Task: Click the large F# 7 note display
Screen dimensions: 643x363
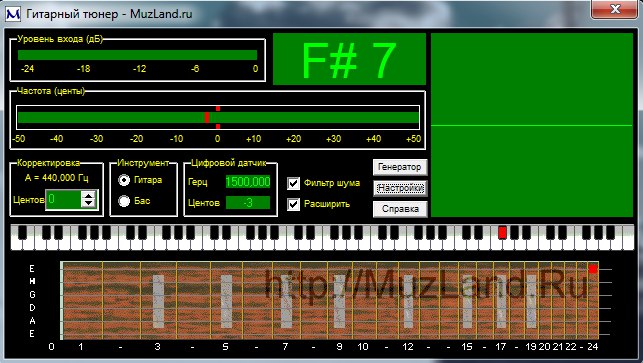Action: 349,59
